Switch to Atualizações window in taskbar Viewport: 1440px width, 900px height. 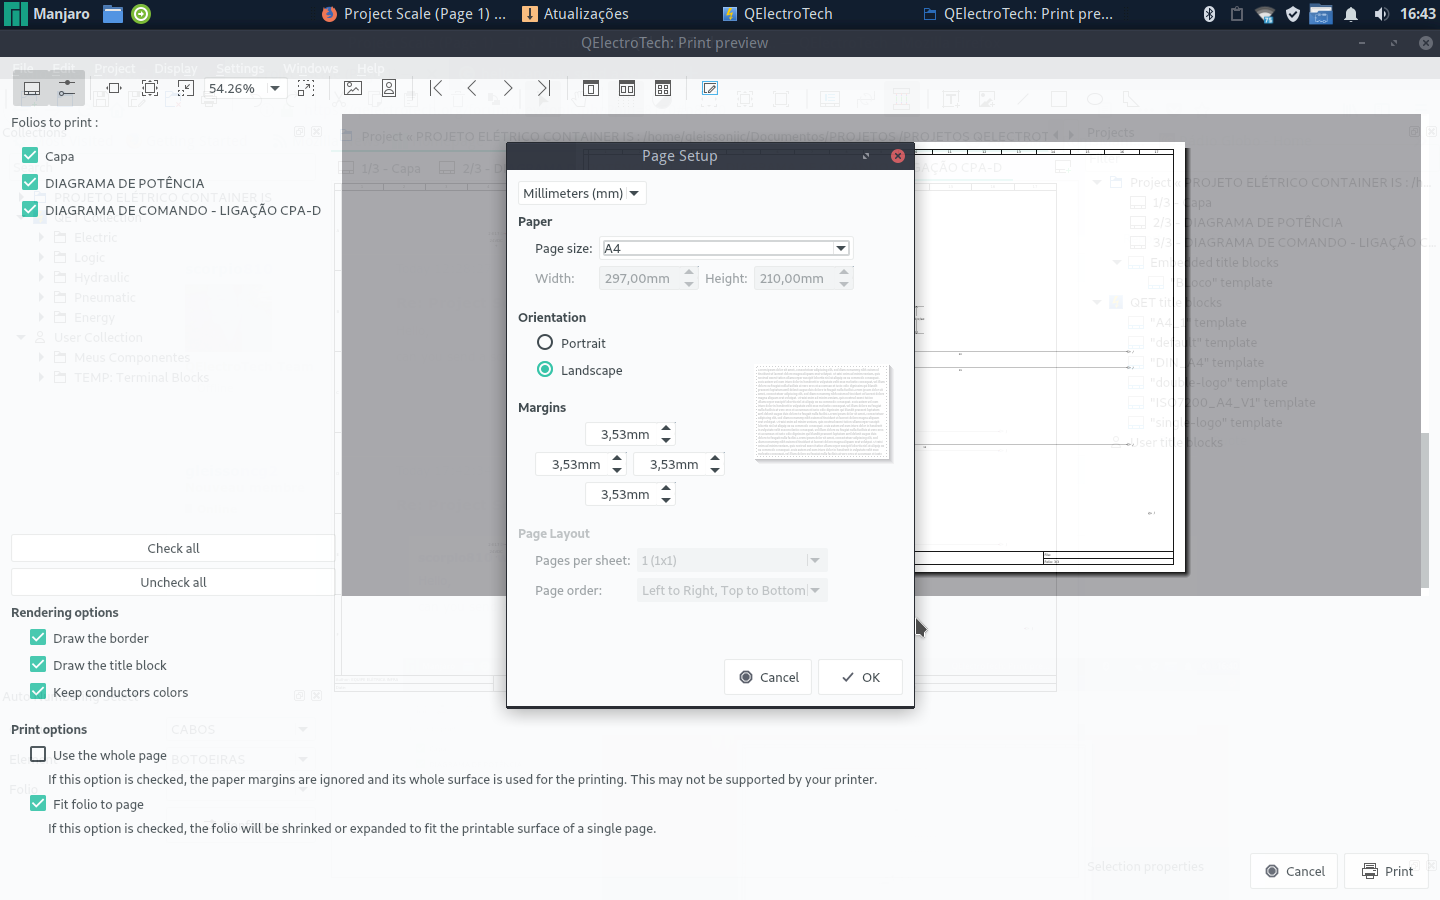576,14
